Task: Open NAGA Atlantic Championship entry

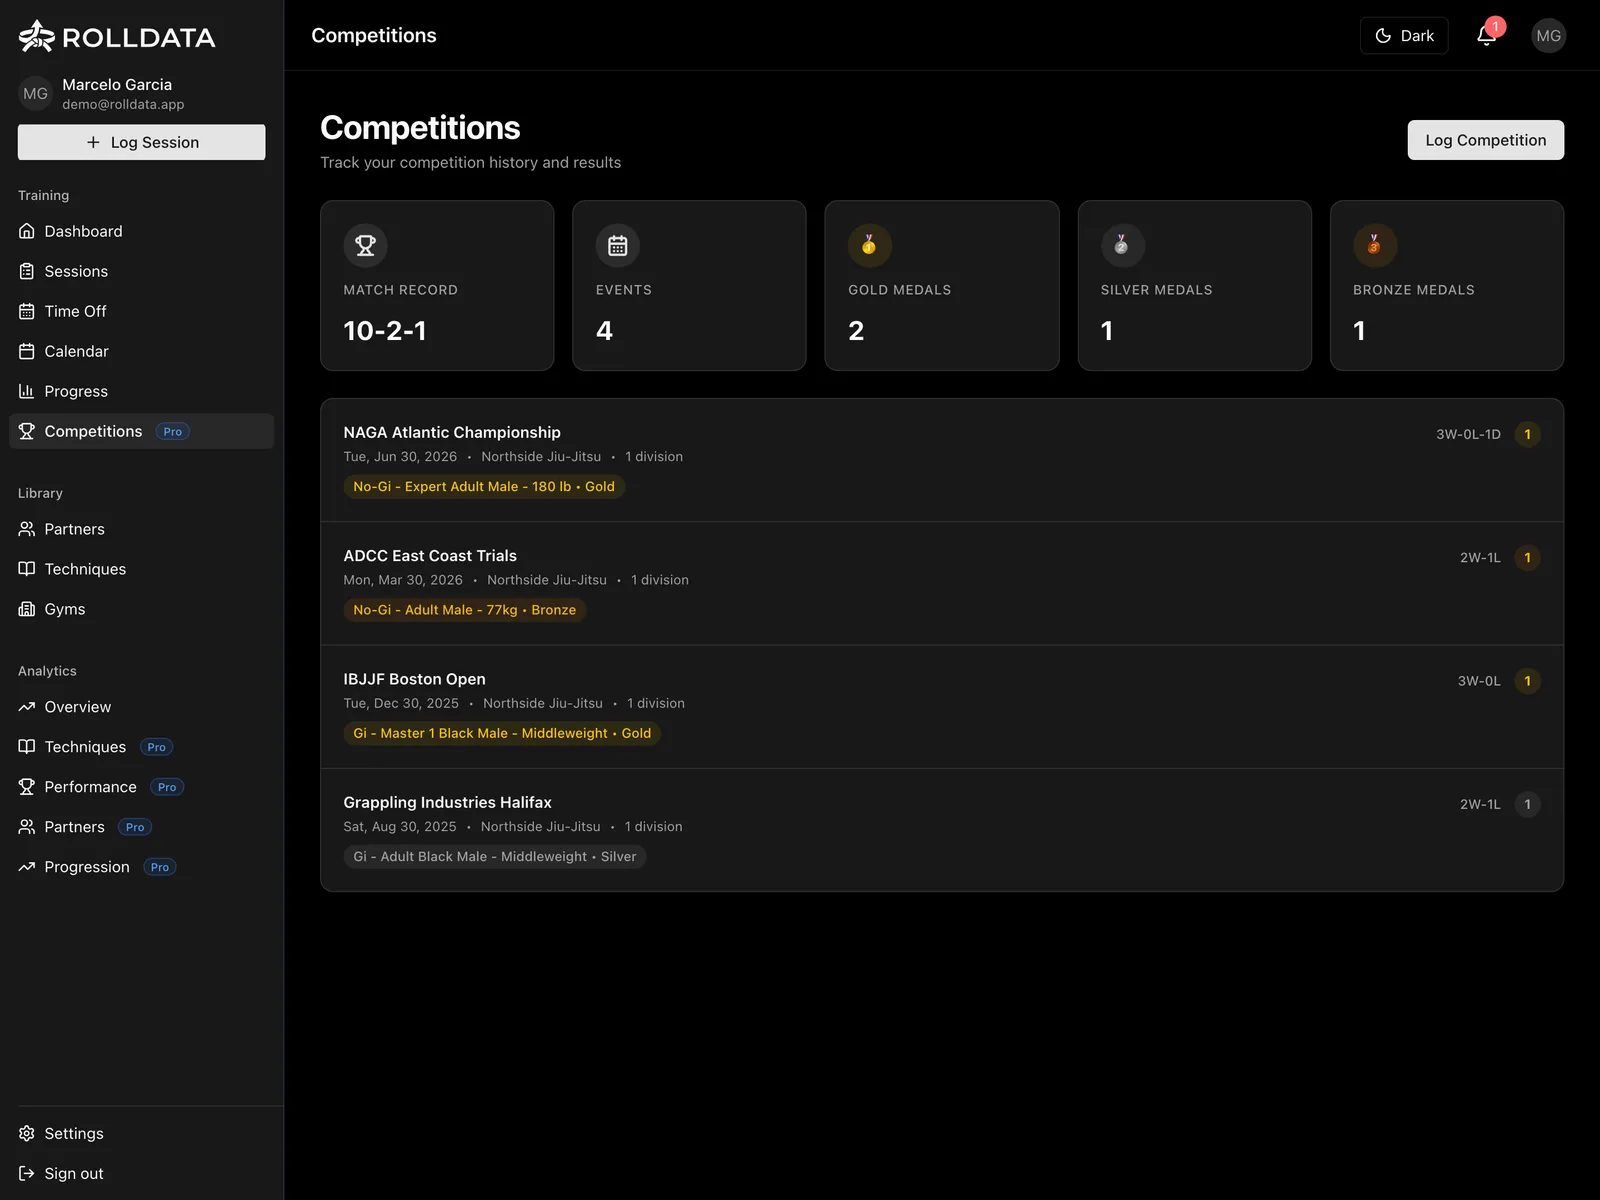Action: [x=942, y=460]
